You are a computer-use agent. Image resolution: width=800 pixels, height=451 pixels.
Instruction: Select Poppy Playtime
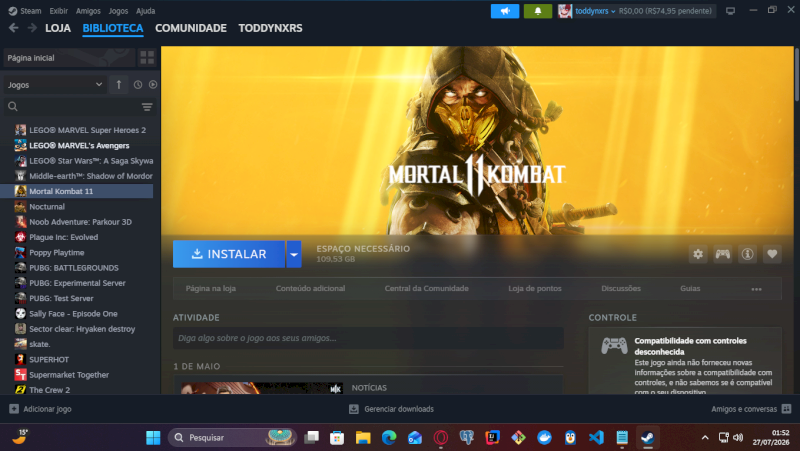click(x=79, y=253)
